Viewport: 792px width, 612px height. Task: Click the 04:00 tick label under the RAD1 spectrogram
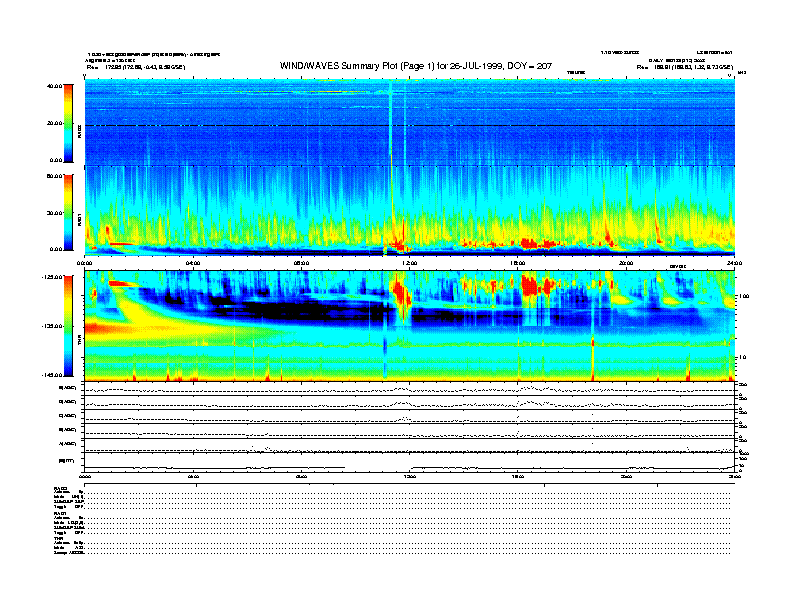192,263
